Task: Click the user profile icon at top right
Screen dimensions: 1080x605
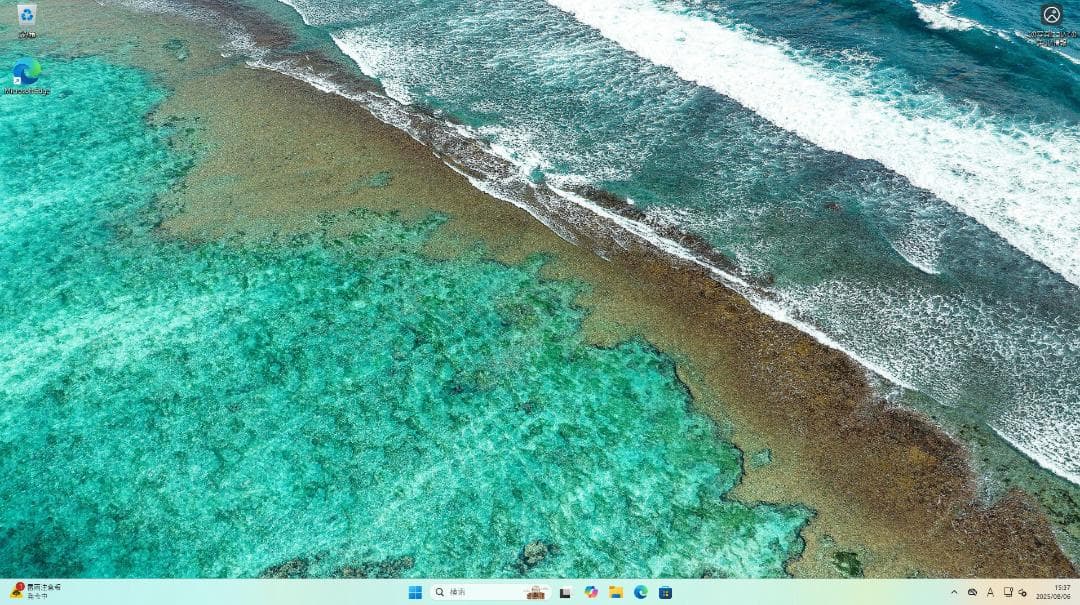Action: tap(1050, 15)
